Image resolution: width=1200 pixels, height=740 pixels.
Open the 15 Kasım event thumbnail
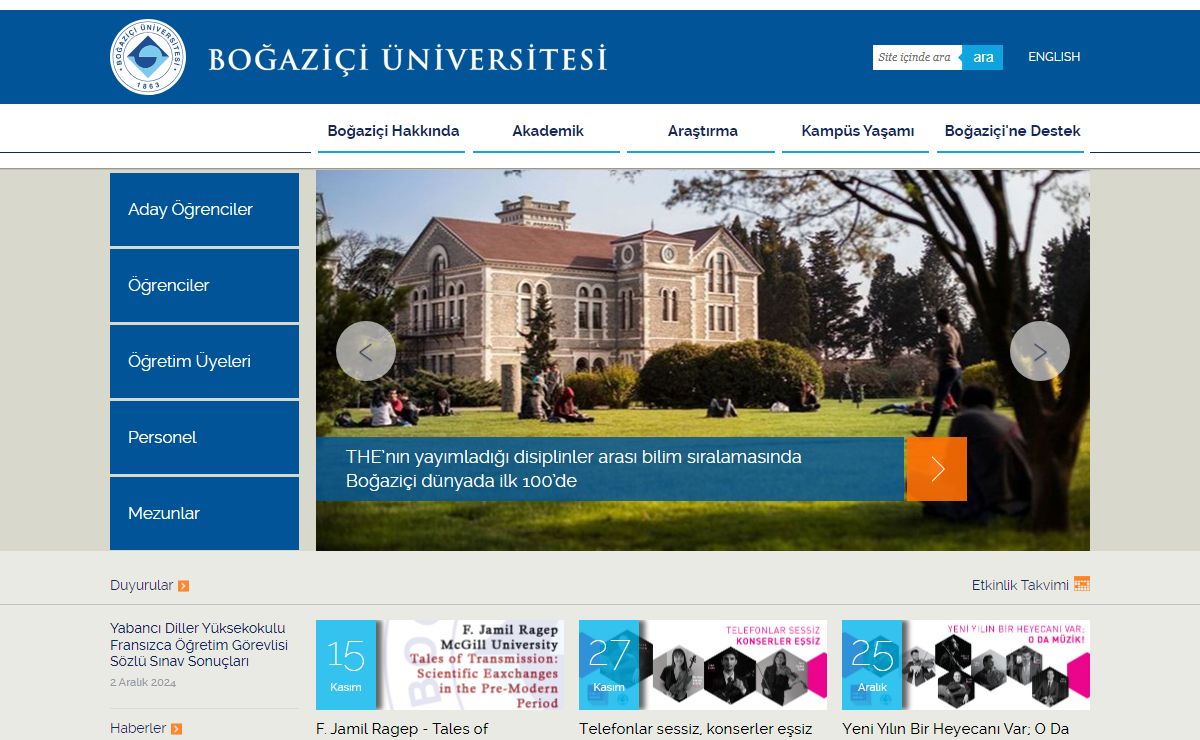(440, 665)
